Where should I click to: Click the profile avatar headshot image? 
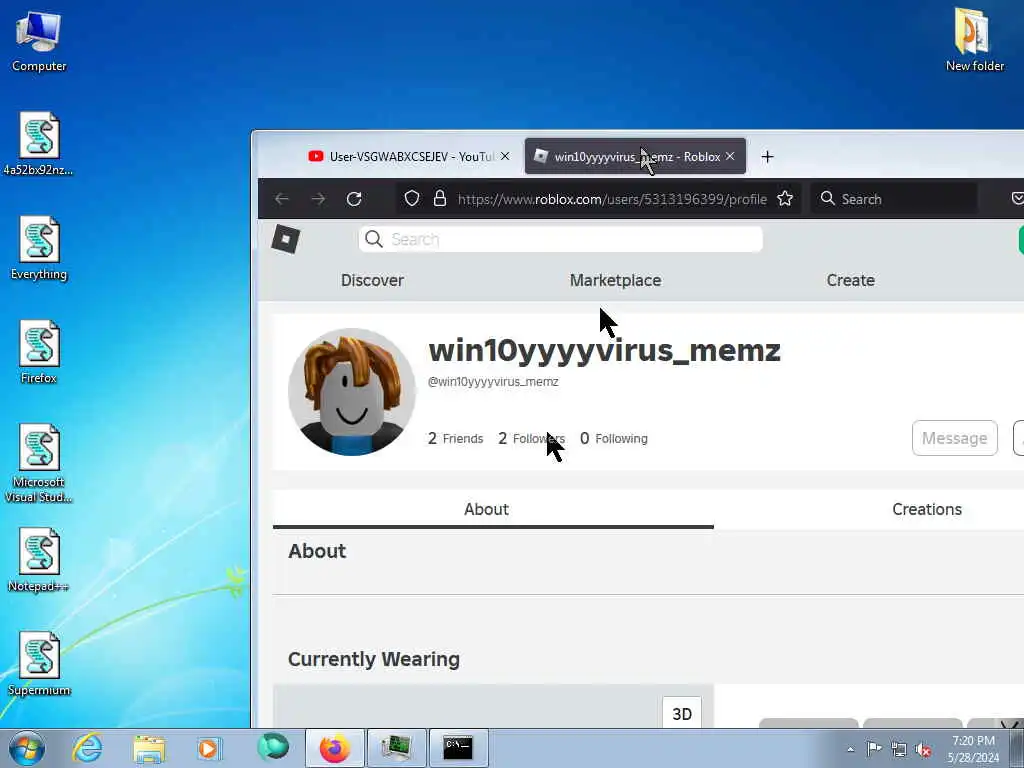[351, 392]
